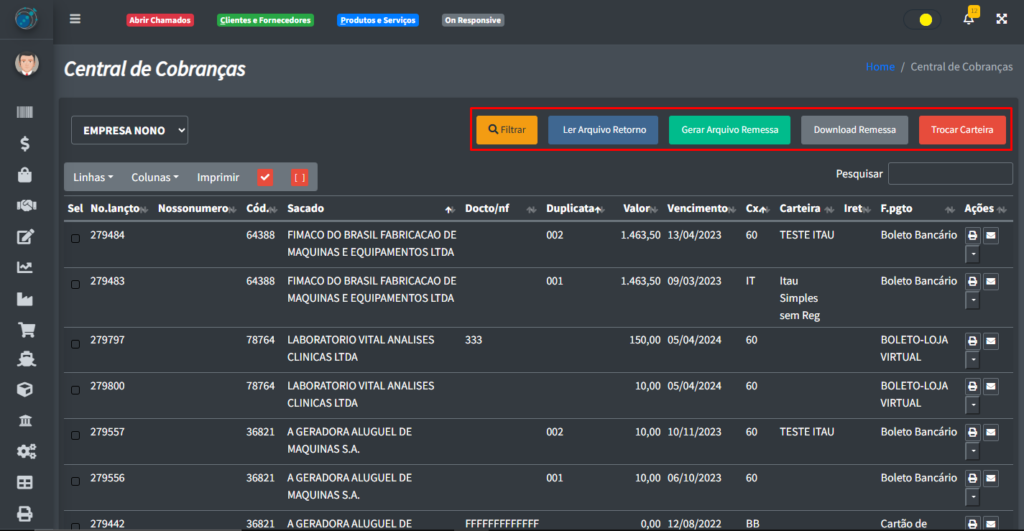The image size is (1024, 531).
Task: Check the selection box for entry 279483
Action: (x=75, y=284)
